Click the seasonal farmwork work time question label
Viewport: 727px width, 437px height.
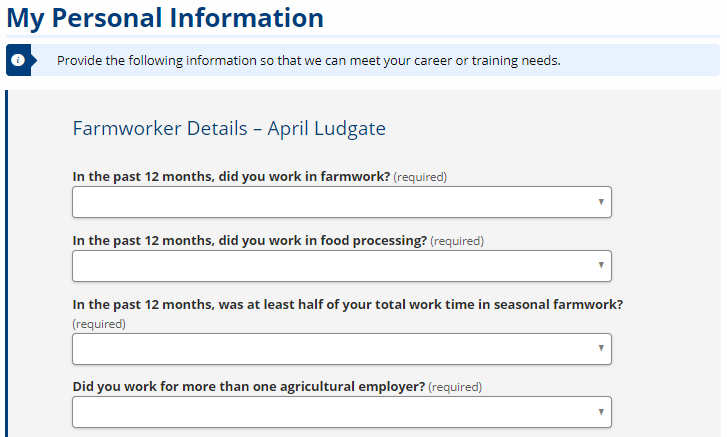coord(348,304)
